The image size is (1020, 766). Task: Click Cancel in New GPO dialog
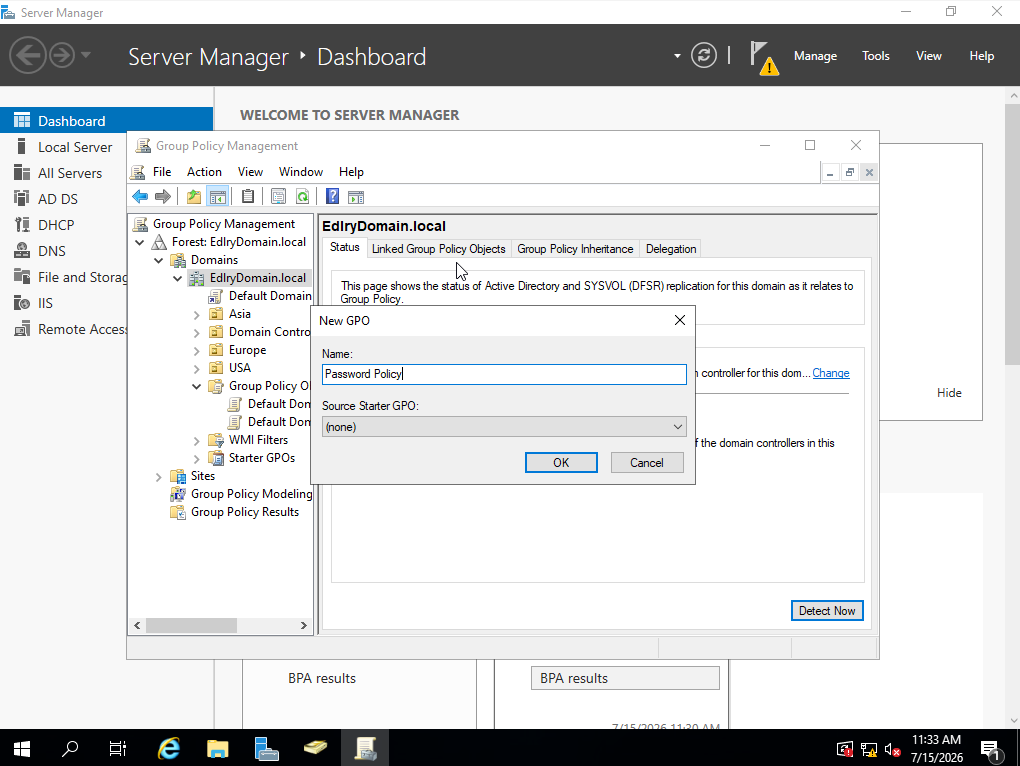[647, 462]
